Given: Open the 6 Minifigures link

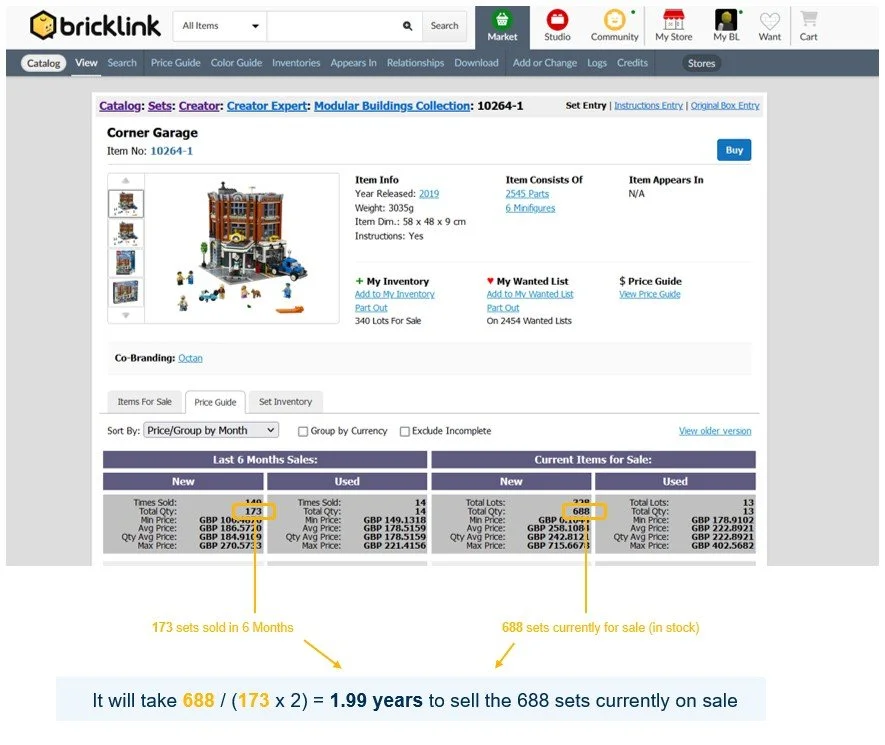Looking at the screenshot, I should coord(530,208).
